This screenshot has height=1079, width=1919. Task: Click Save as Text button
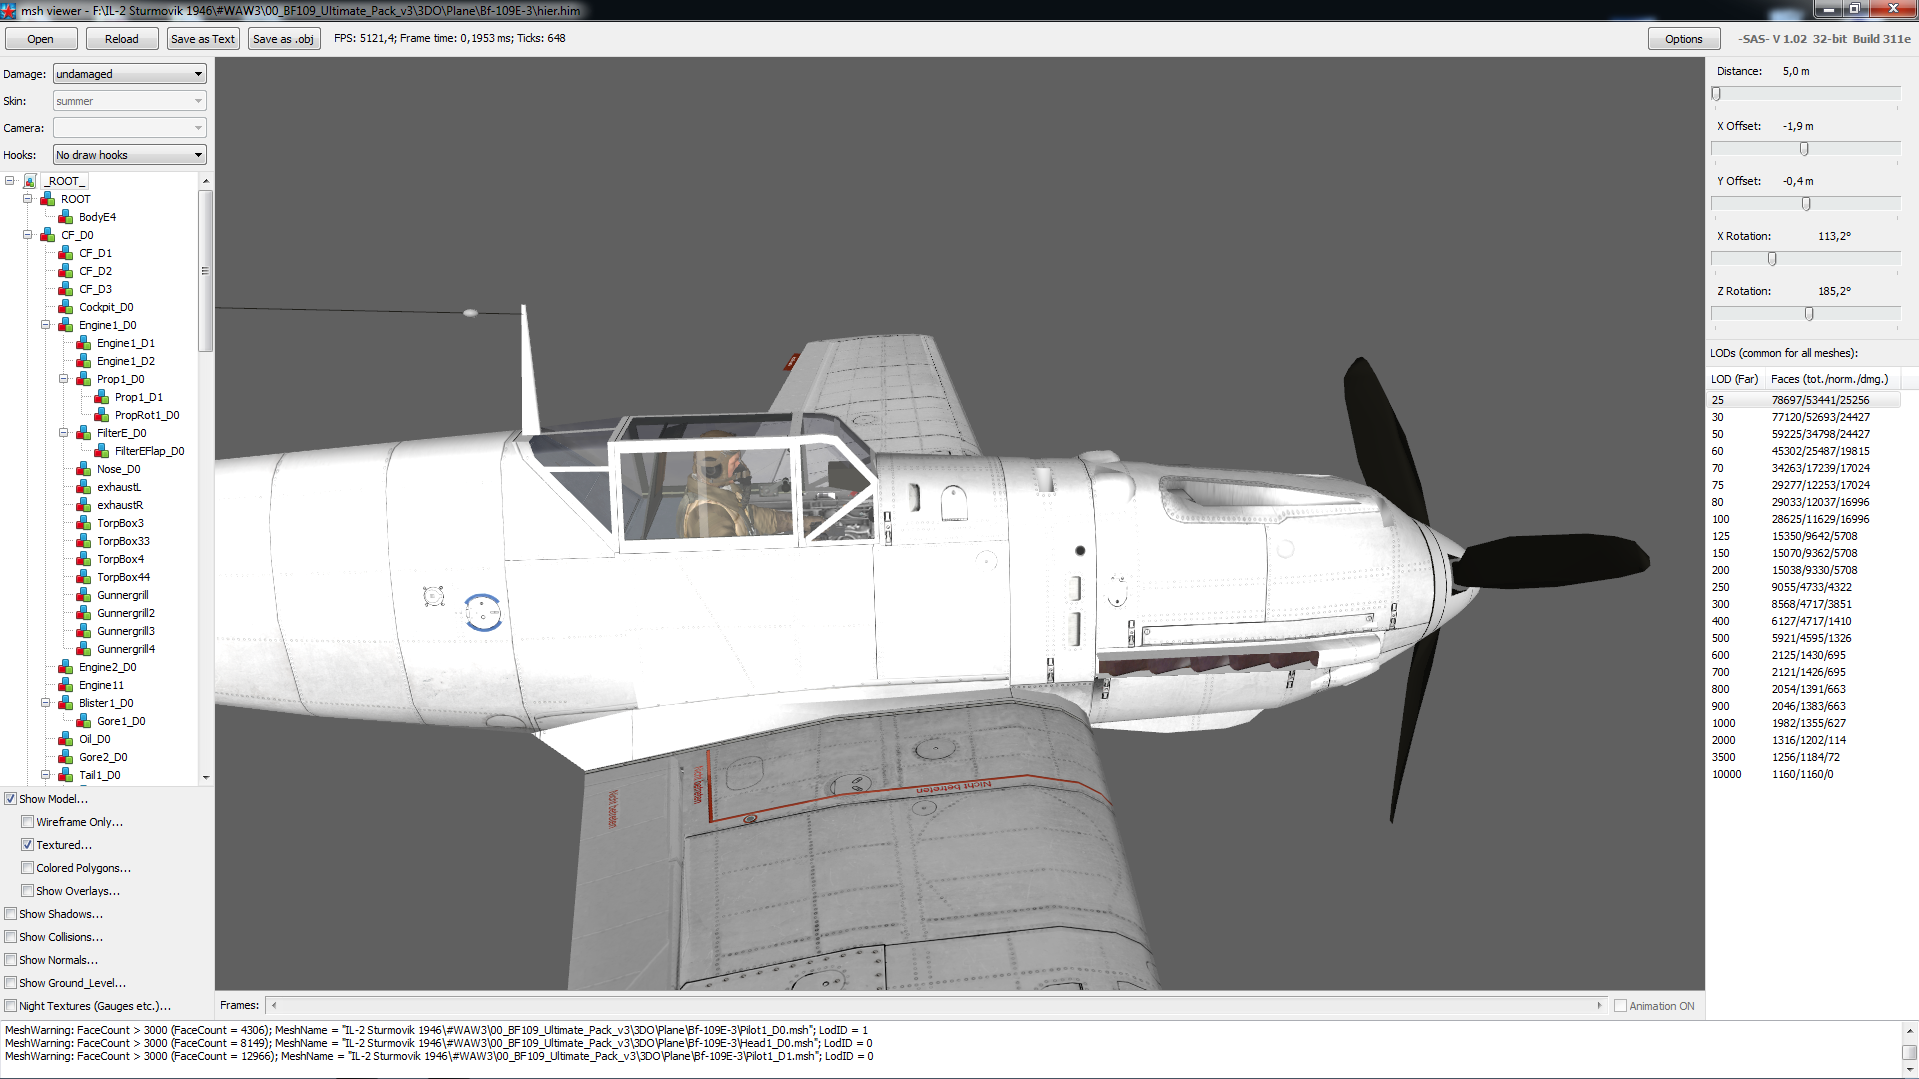[x=203, y=39]
